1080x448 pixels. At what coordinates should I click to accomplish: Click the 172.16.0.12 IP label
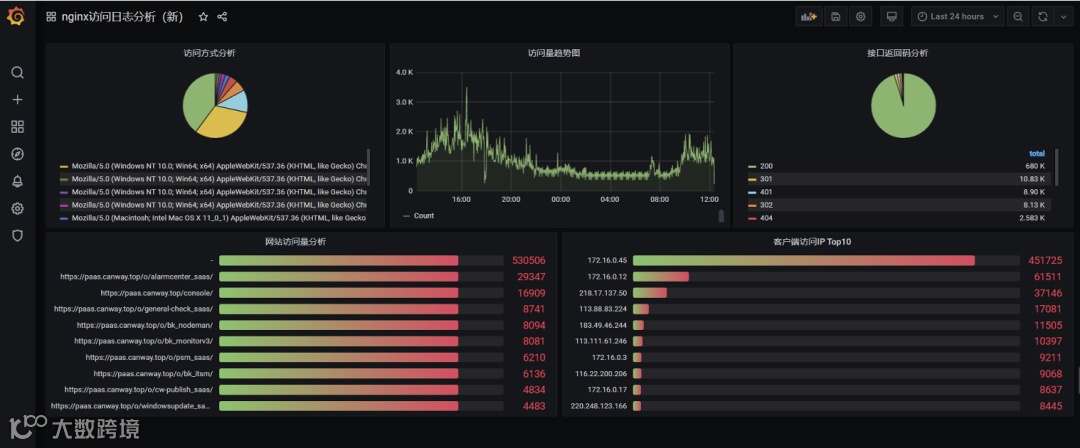coord(607,276)
